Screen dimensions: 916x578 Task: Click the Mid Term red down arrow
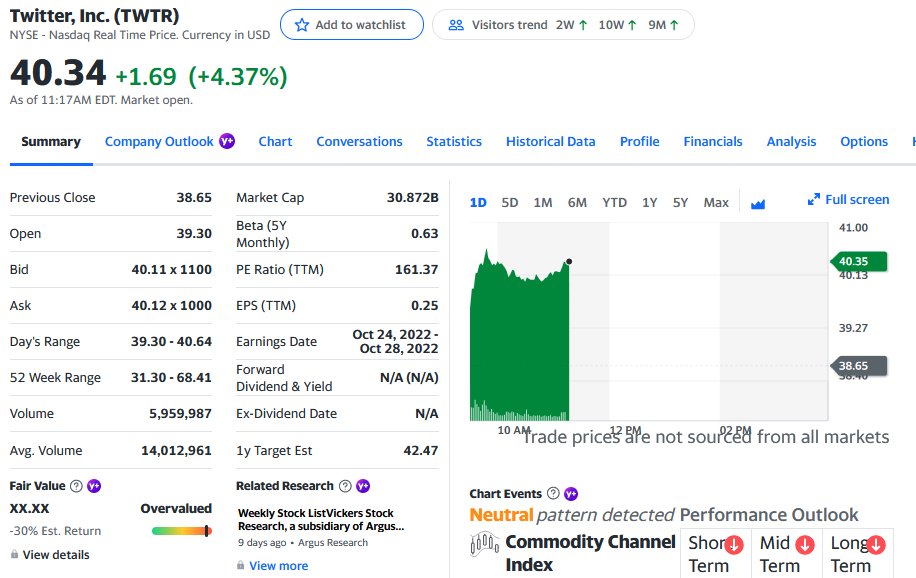(x=805, y=545)
